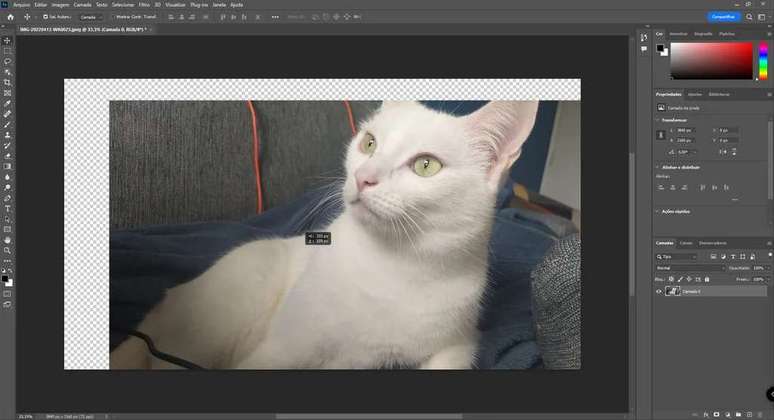This screenshot has height=420, width=774.
Task: Select the Gradient tool
Action: 7,166
